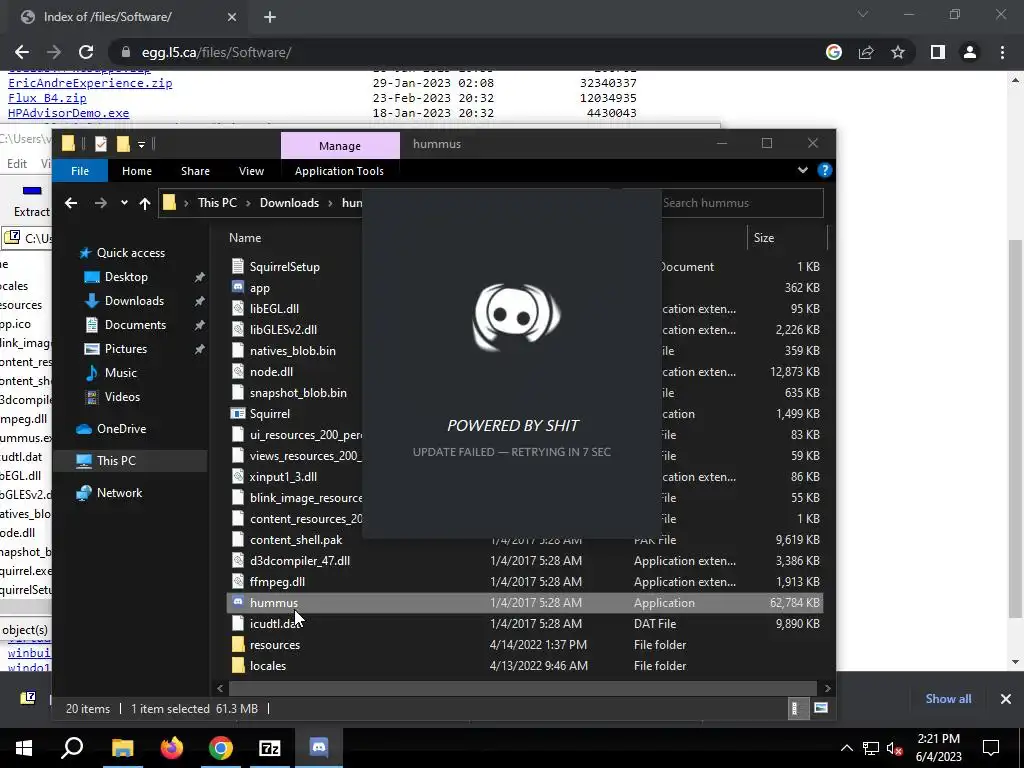The width and height of the screenshot is (1024, 768).
Task: Focus the Search hummus field
Action: coord(742,203)
